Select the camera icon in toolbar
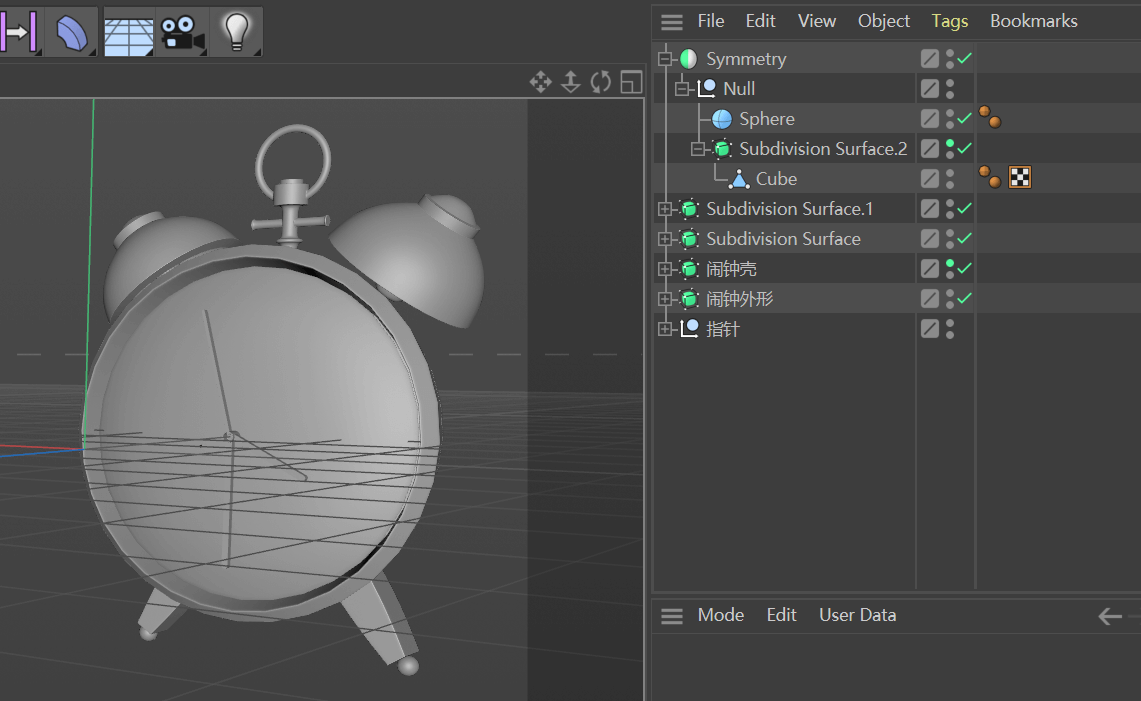This screenshot has height=701, width=1141. 182,32
